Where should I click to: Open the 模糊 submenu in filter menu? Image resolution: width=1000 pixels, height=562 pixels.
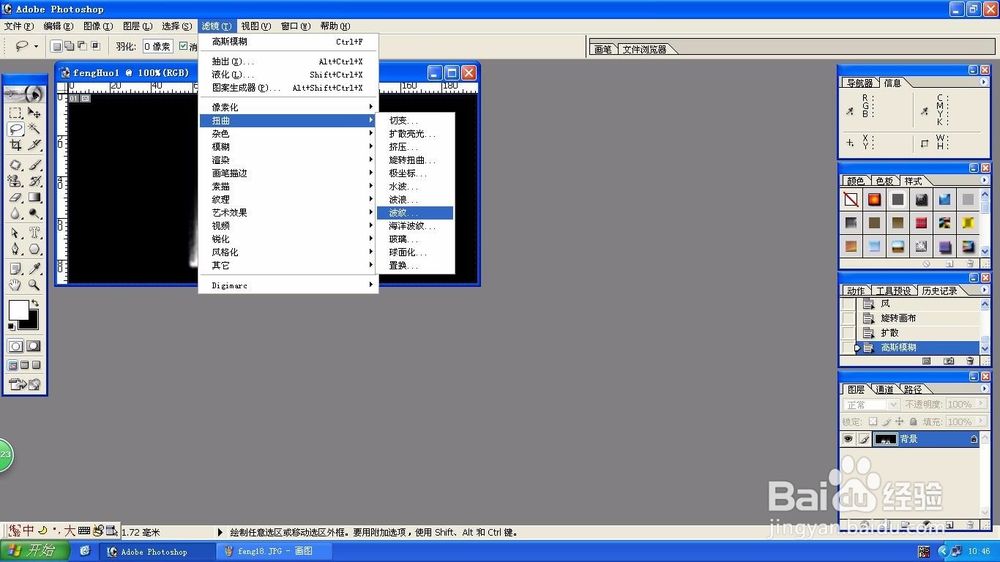coord(288,147)
